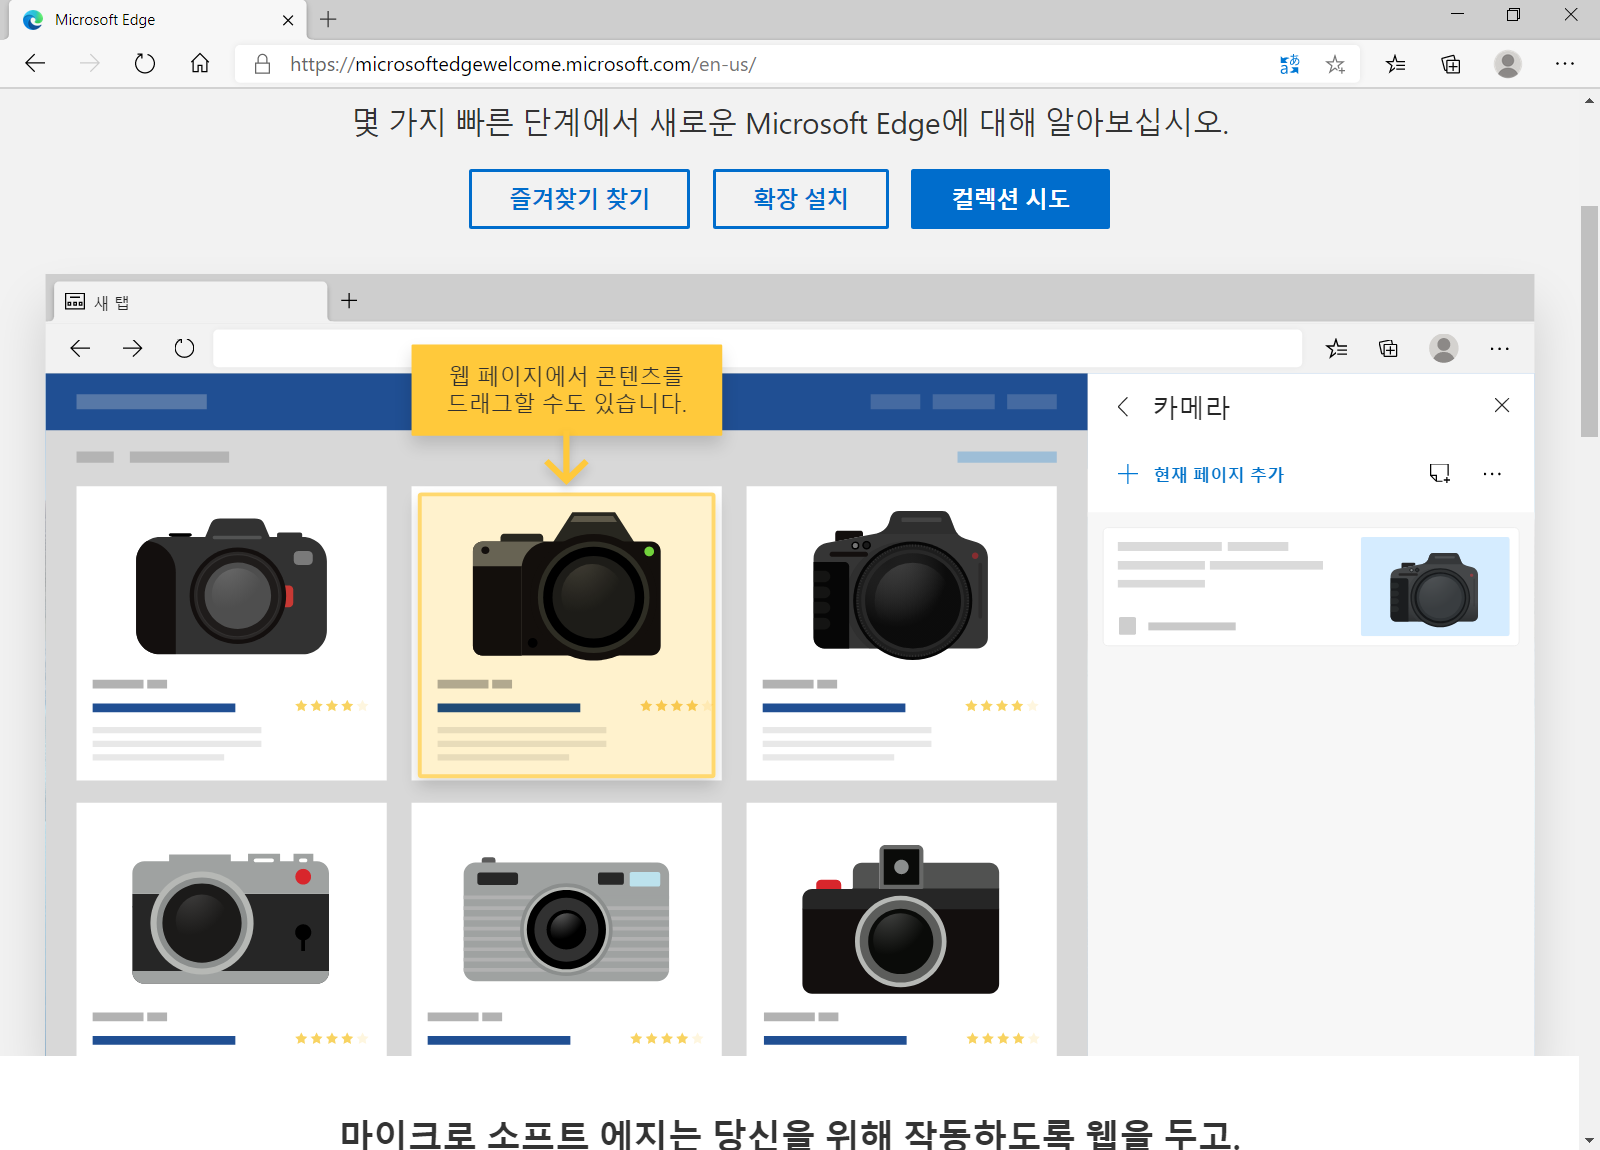1600x1150 pixels.
Task: Click 확장 설치 button
Action: [x=801, y=199]
